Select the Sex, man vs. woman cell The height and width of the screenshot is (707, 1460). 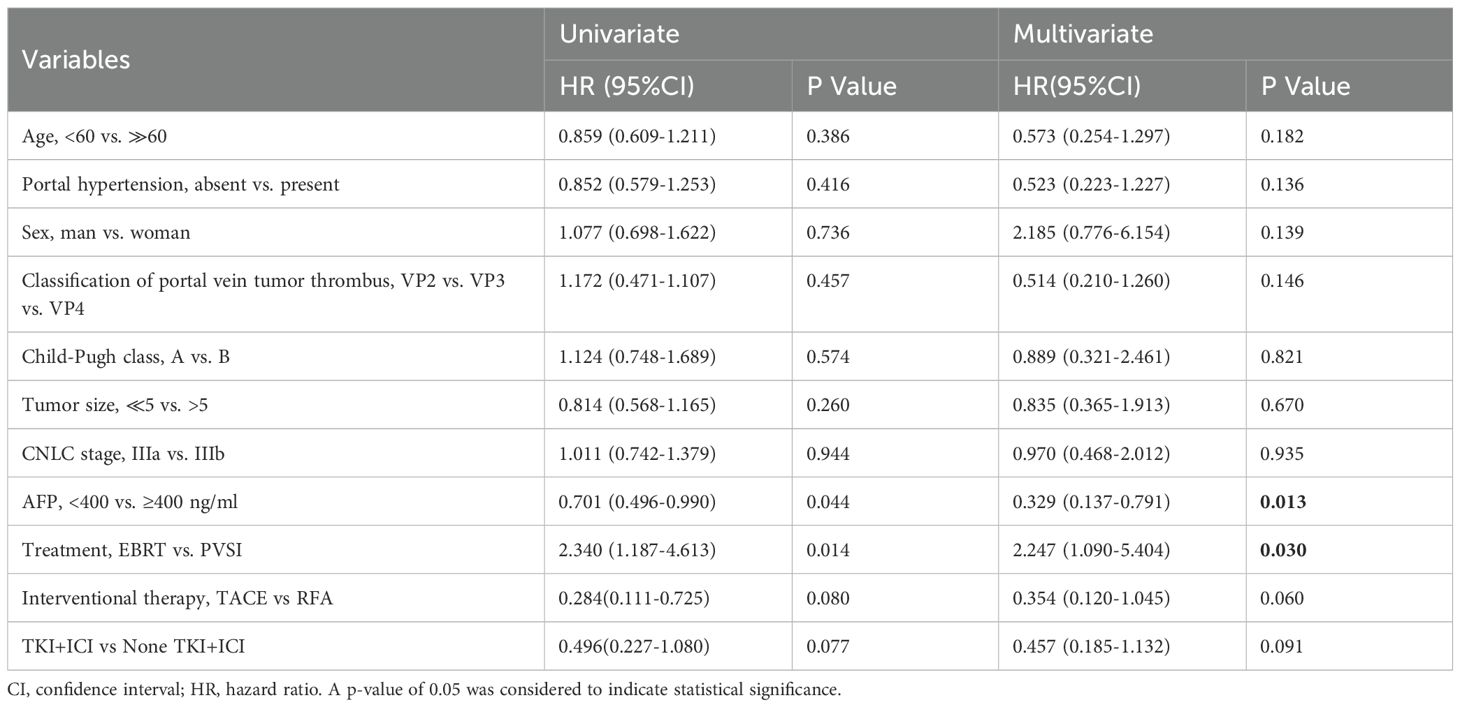[x=106, y=233]
